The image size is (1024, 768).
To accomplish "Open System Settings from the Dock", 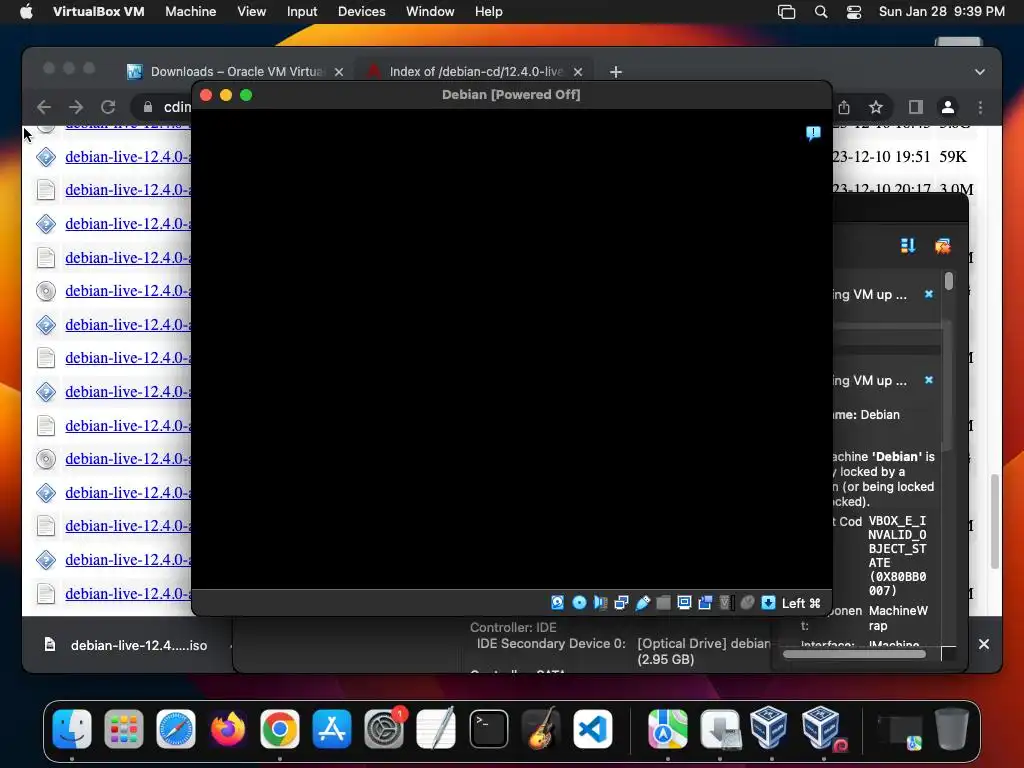I will tap(384, 729).
